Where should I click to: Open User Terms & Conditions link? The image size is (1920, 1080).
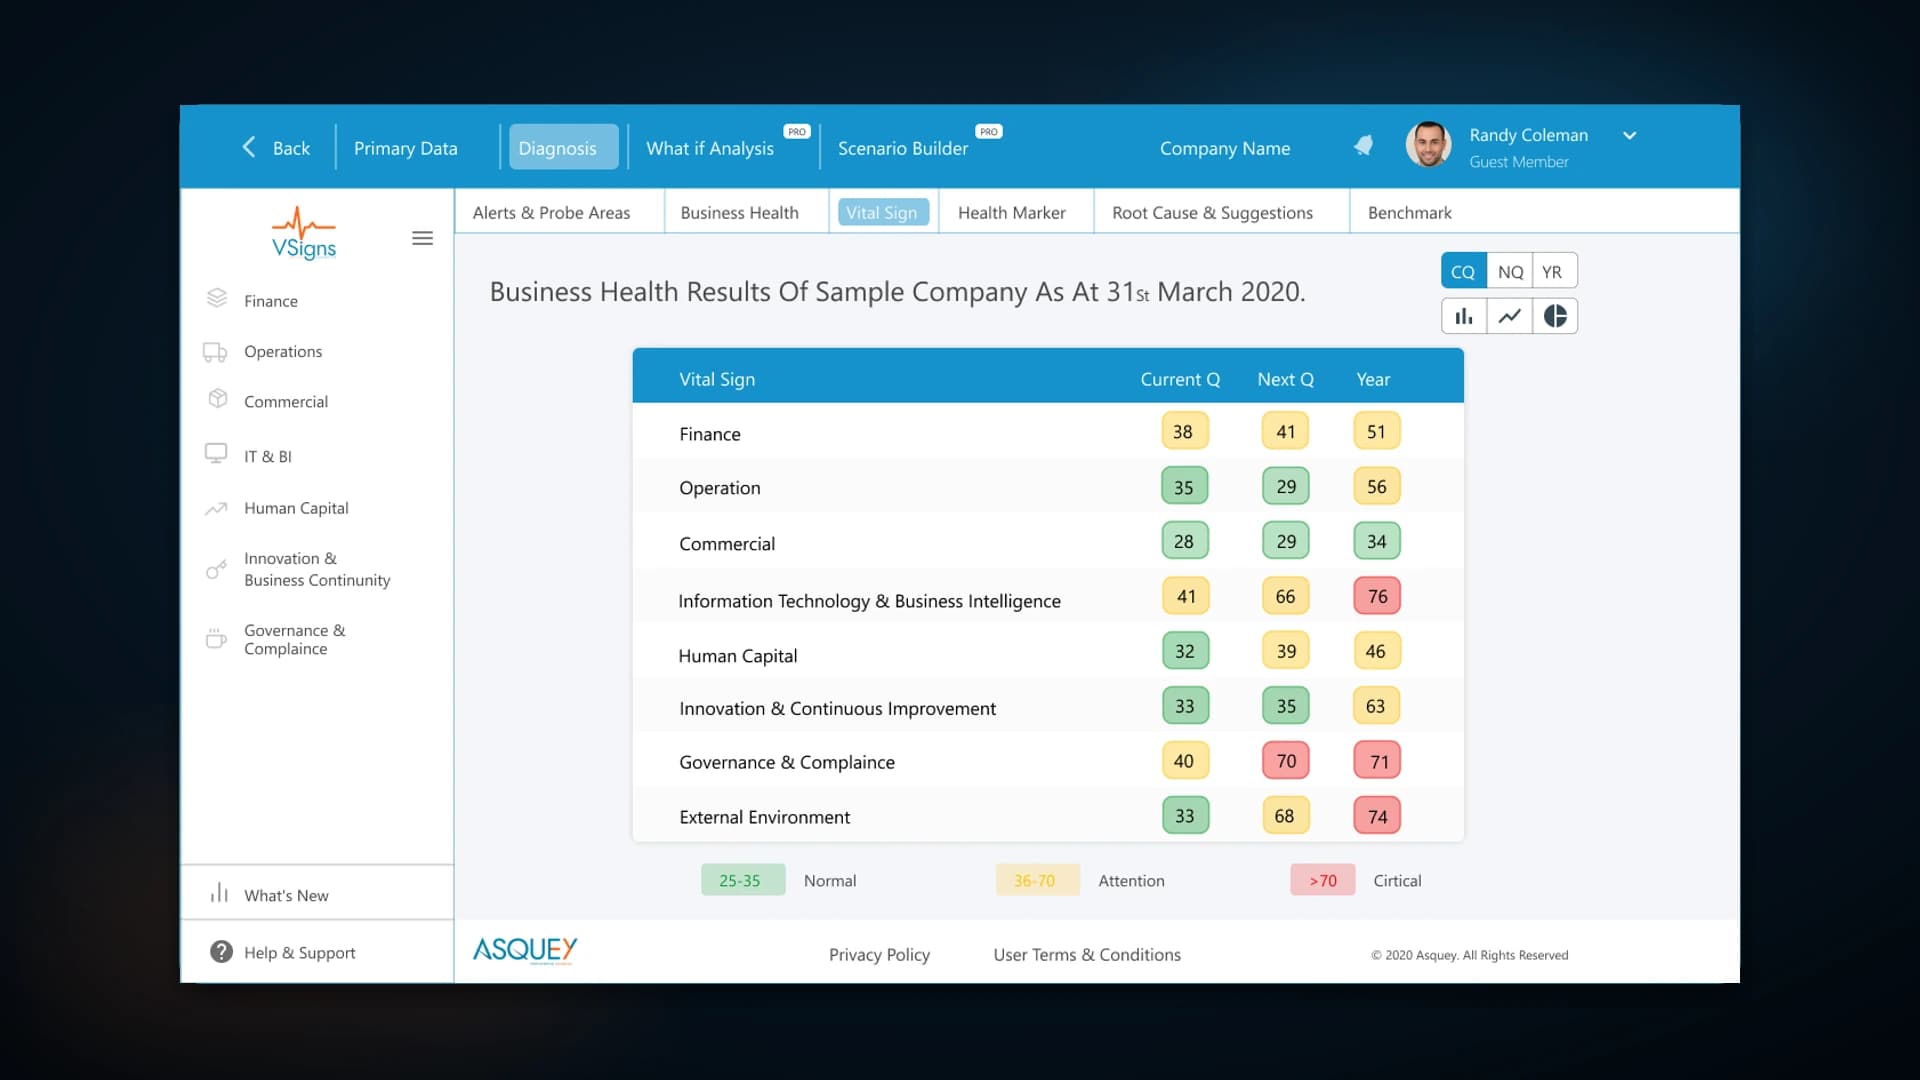click(1087, 955)
